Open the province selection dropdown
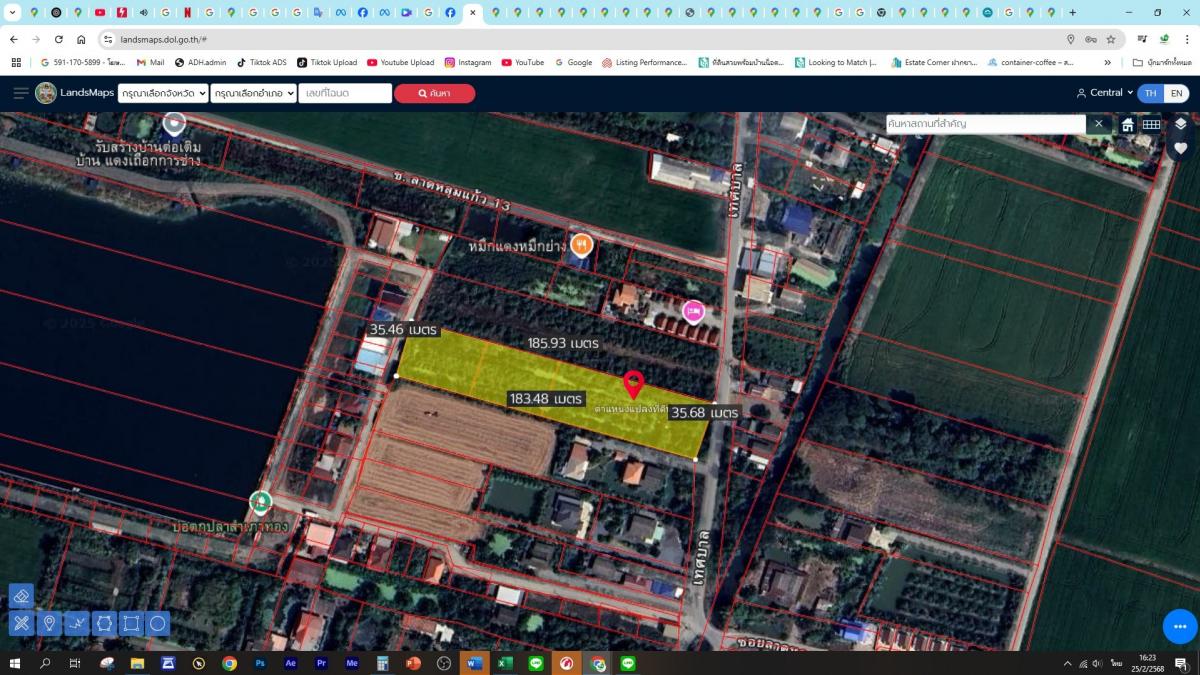 [x=163, y=93]
